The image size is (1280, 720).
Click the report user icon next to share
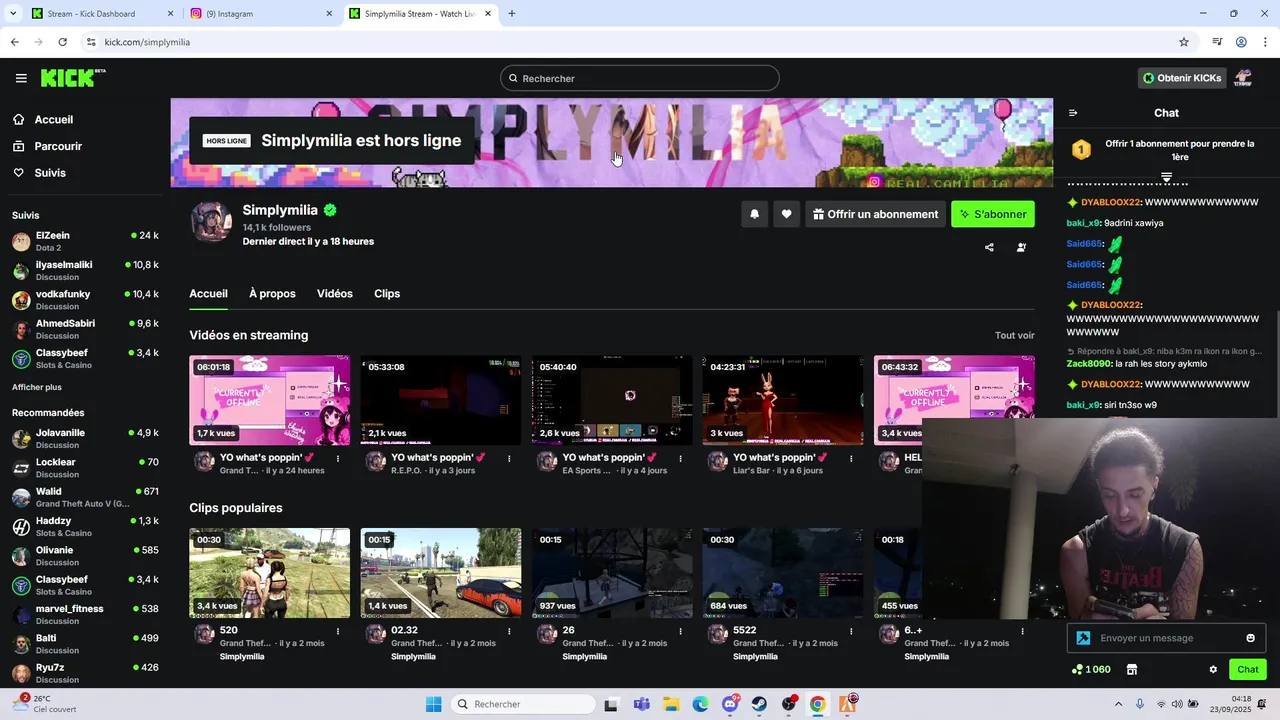1021,247
